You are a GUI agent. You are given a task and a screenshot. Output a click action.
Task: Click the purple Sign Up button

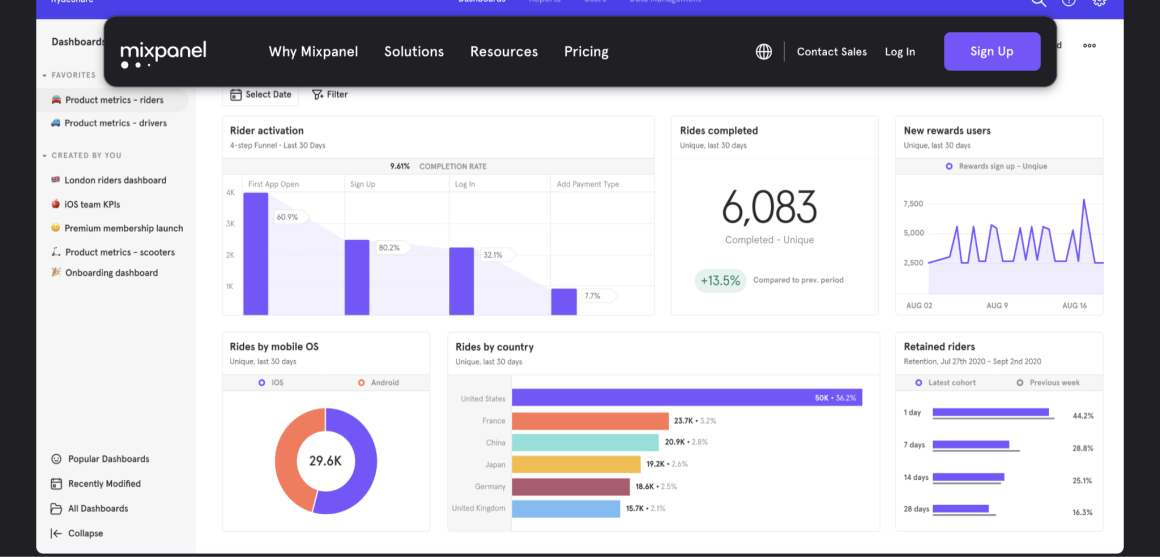[992, 51]
